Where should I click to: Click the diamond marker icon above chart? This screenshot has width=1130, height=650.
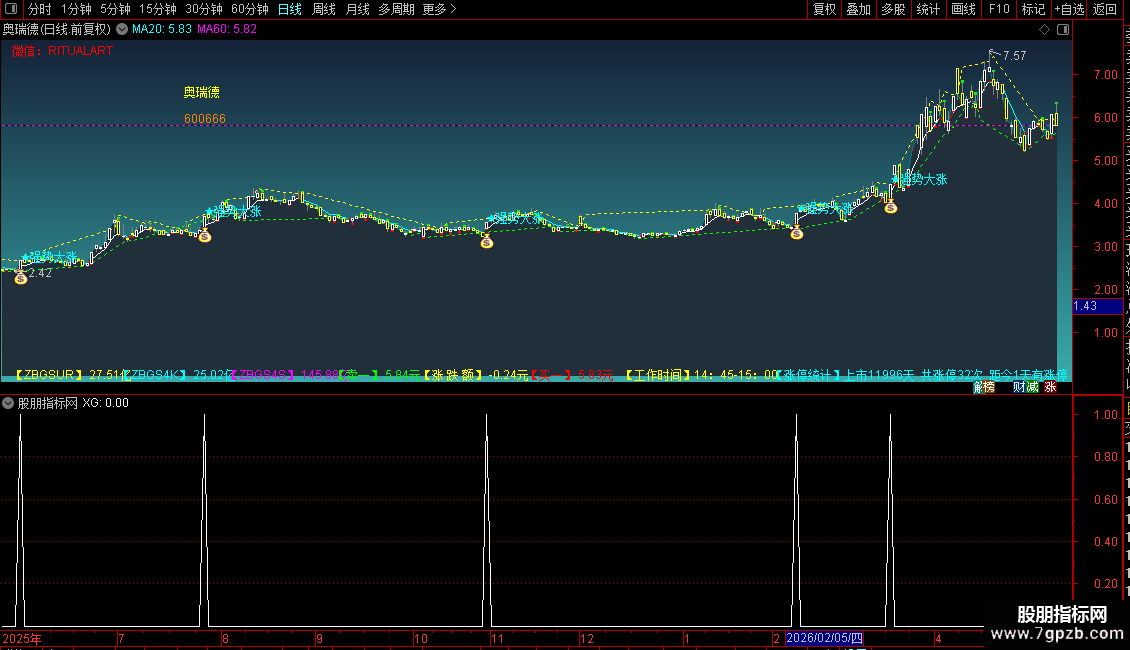point(1044,30)
